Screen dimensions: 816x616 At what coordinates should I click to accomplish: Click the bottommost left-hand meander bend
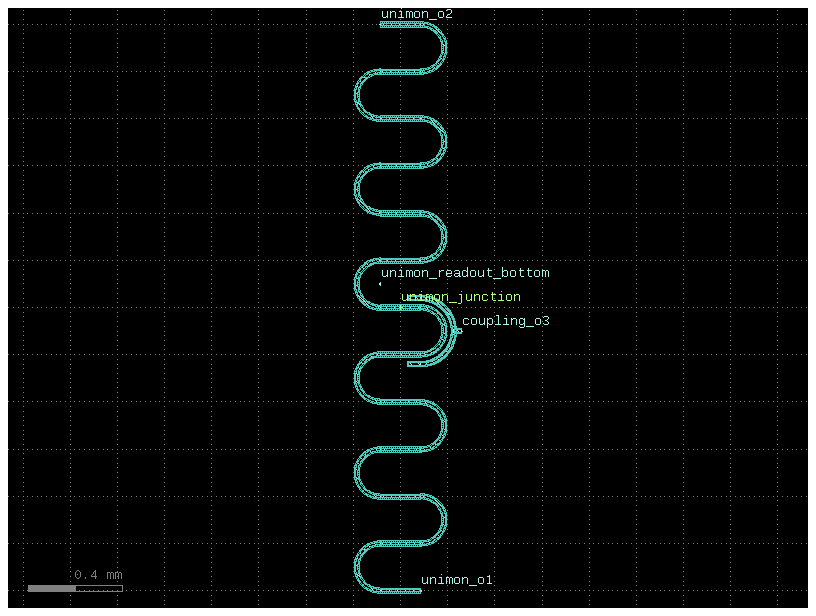pyautogui.click(x=356, y=567)
